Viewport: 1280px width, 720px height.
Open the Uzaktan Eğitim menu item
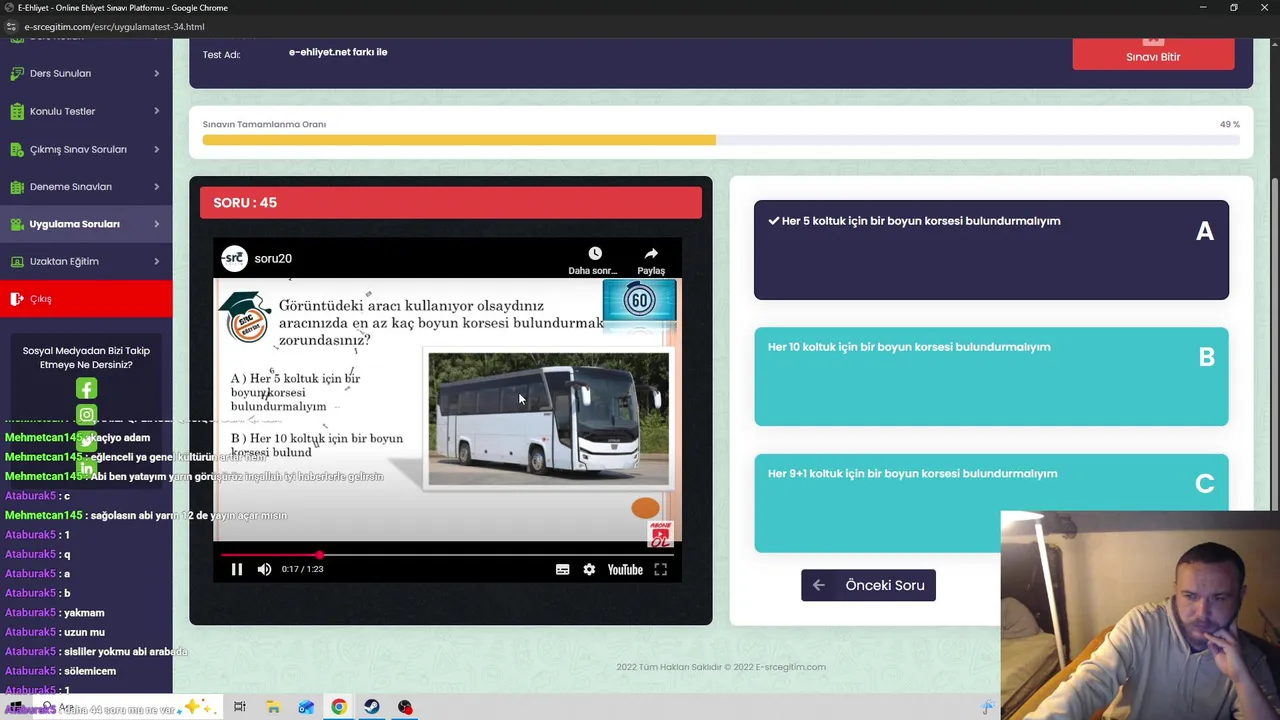pyautogui.click(x=86, y=262)
